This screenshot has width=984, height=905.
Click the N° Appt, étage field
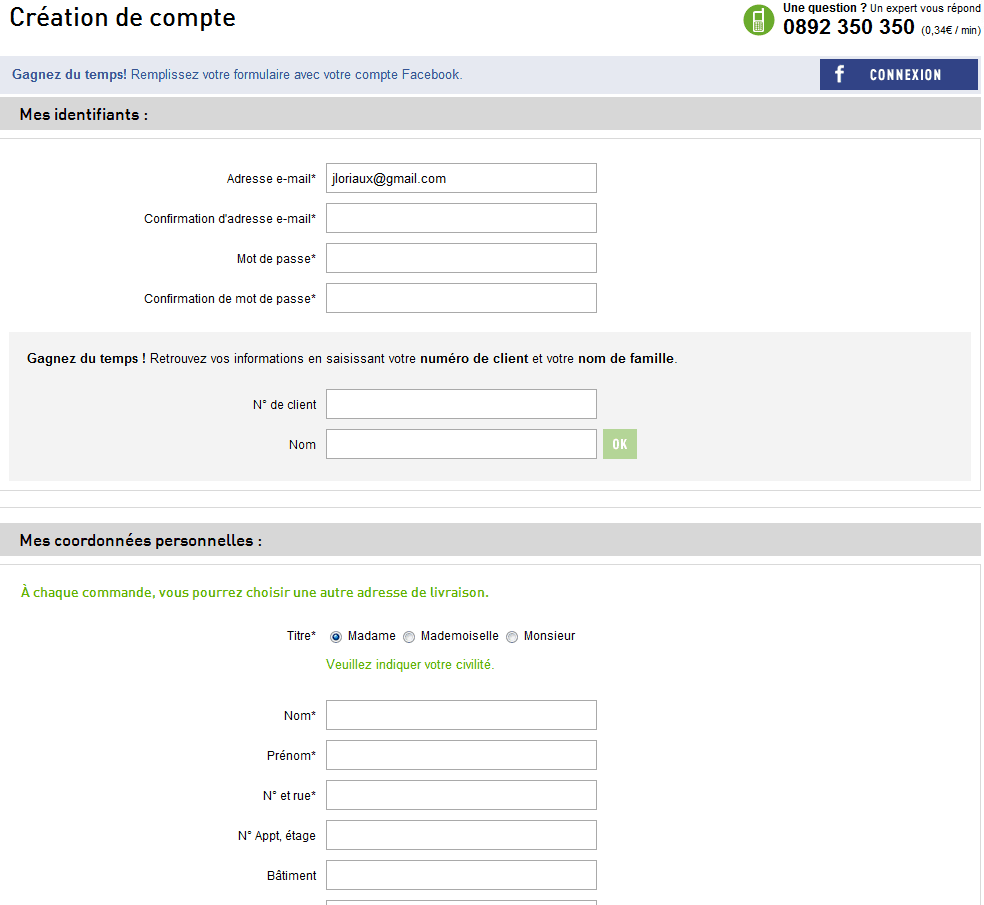tap(461, 835)
